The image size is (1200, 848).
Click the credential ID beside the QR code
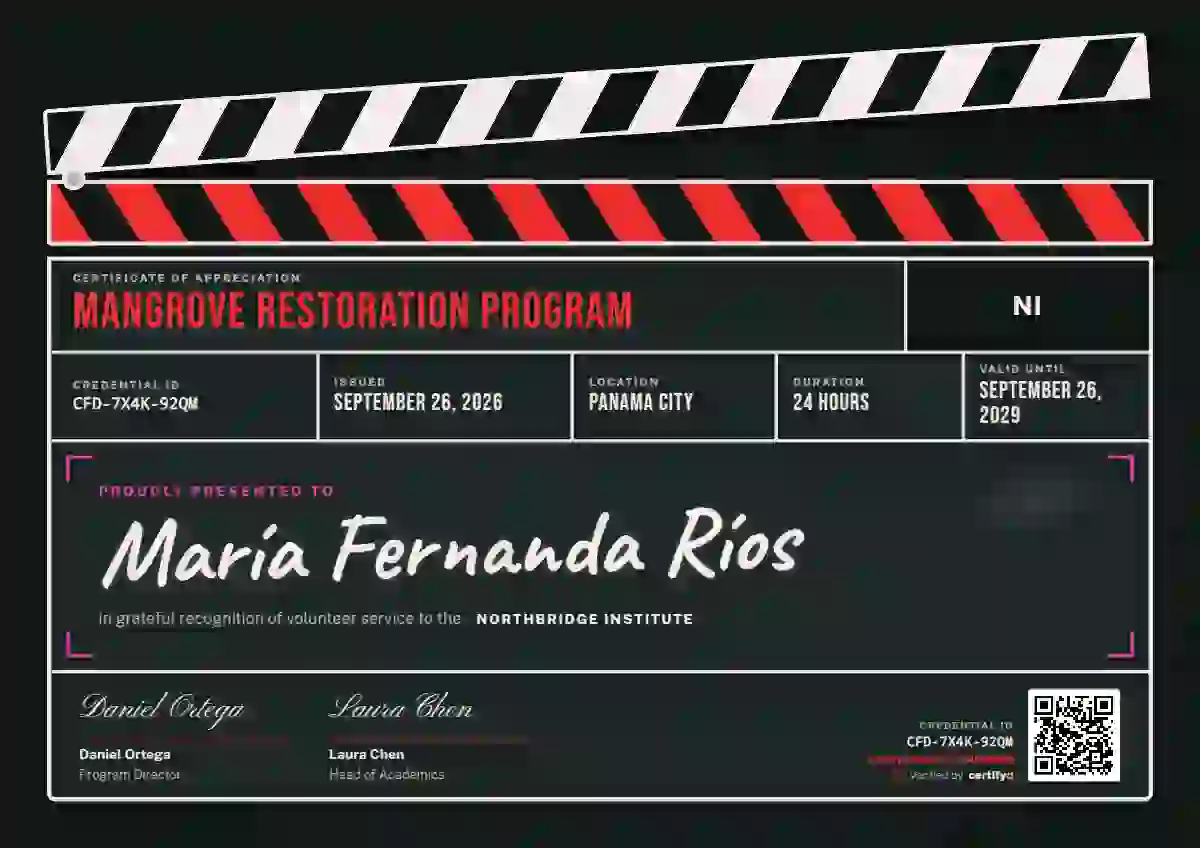click(960, 742)
